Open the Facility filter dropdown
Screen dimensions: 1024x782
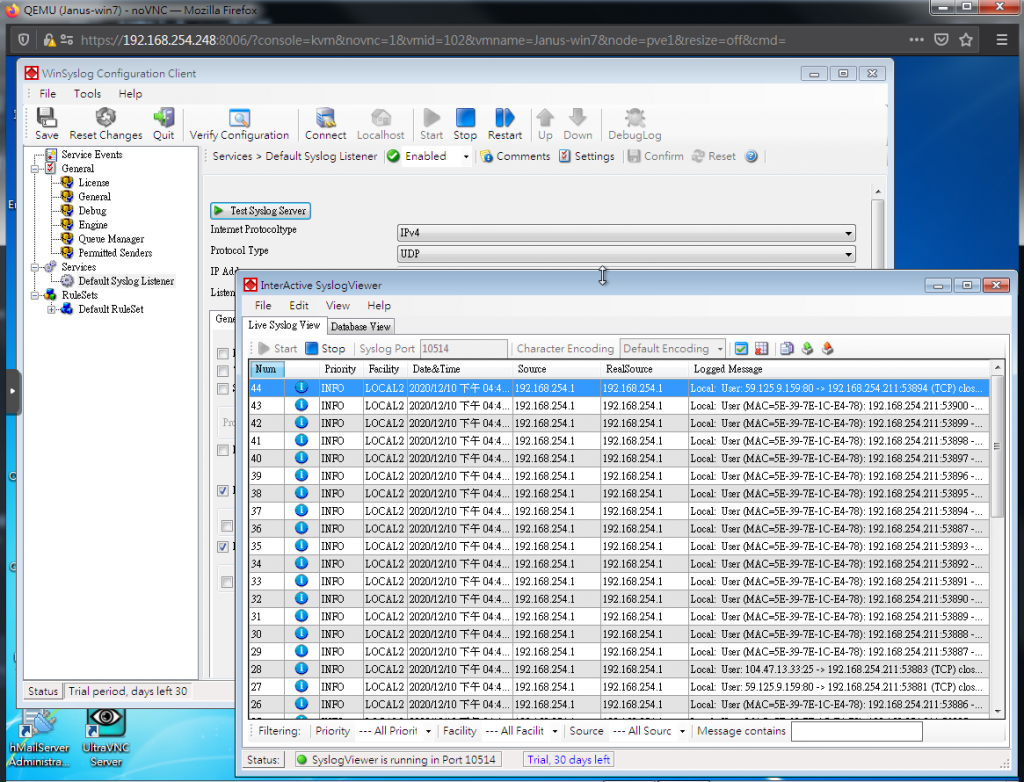coord(554,731)
